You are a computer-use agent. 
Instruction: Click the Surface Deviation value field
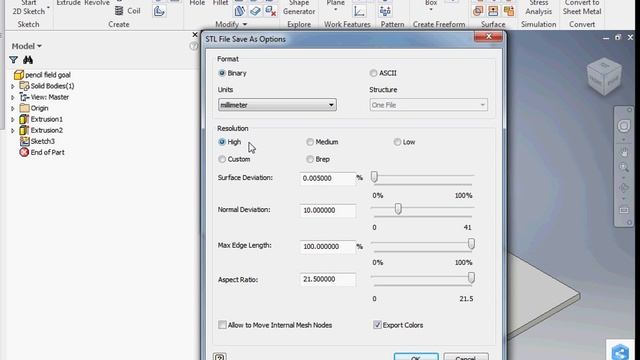[x=328, y=178]
